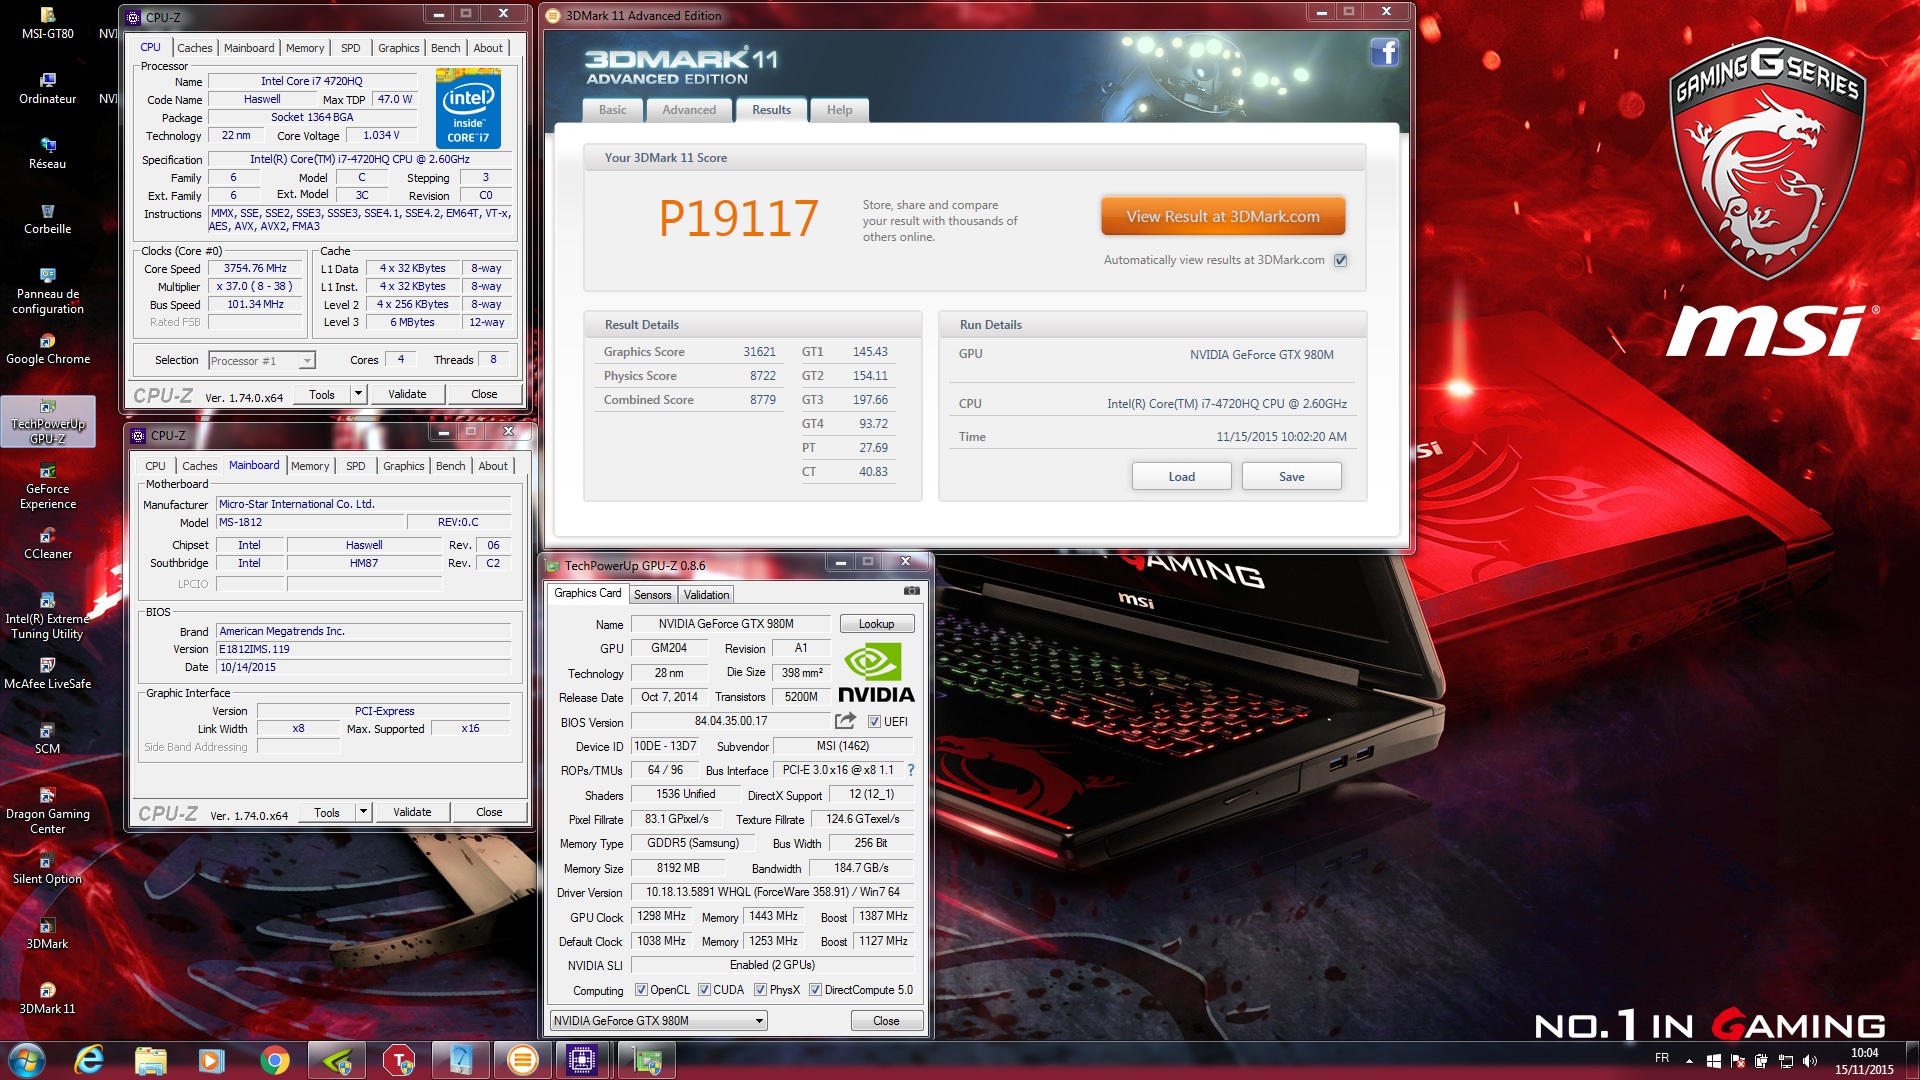Open the McAfee LiveSafe desktop icon
This screenshot has width=1920, height=1080.
[x=47, y=674]
